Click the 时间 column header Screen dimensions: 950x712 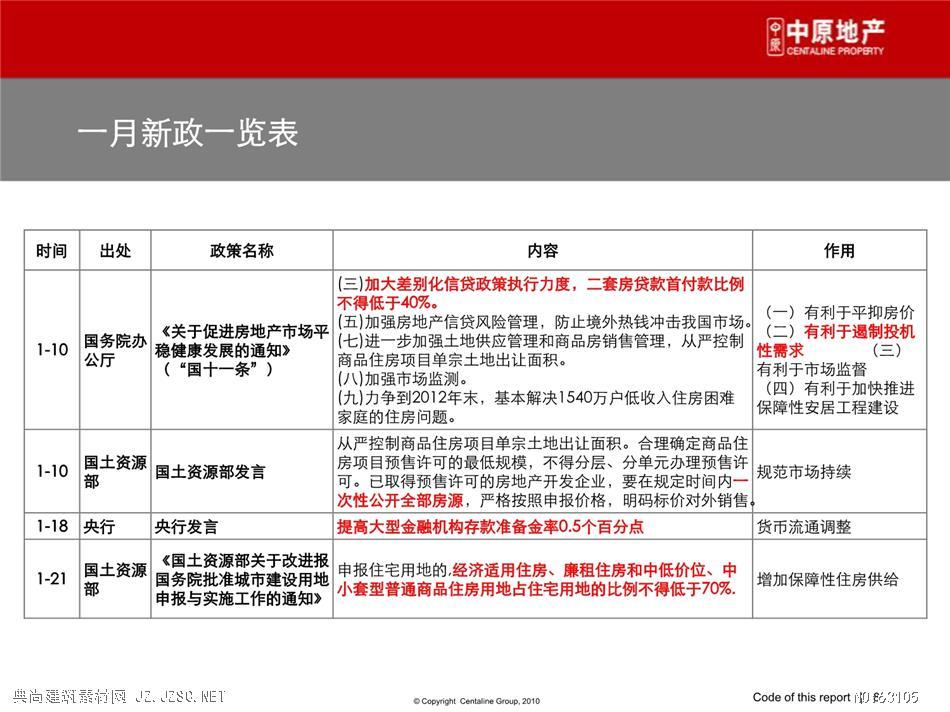tap(51, 250)
